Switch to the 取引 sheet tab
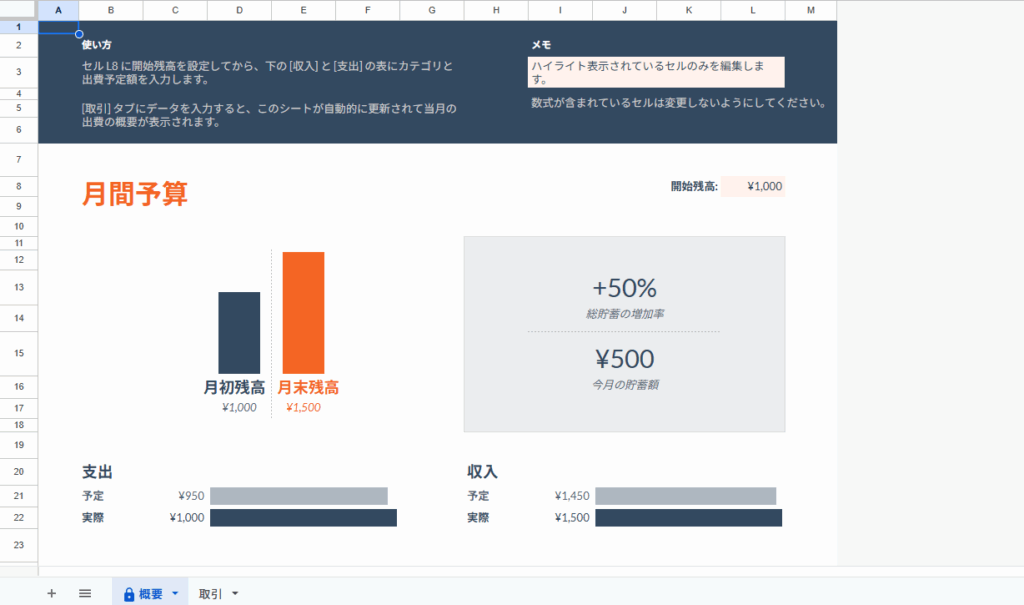 click(210, 594)
